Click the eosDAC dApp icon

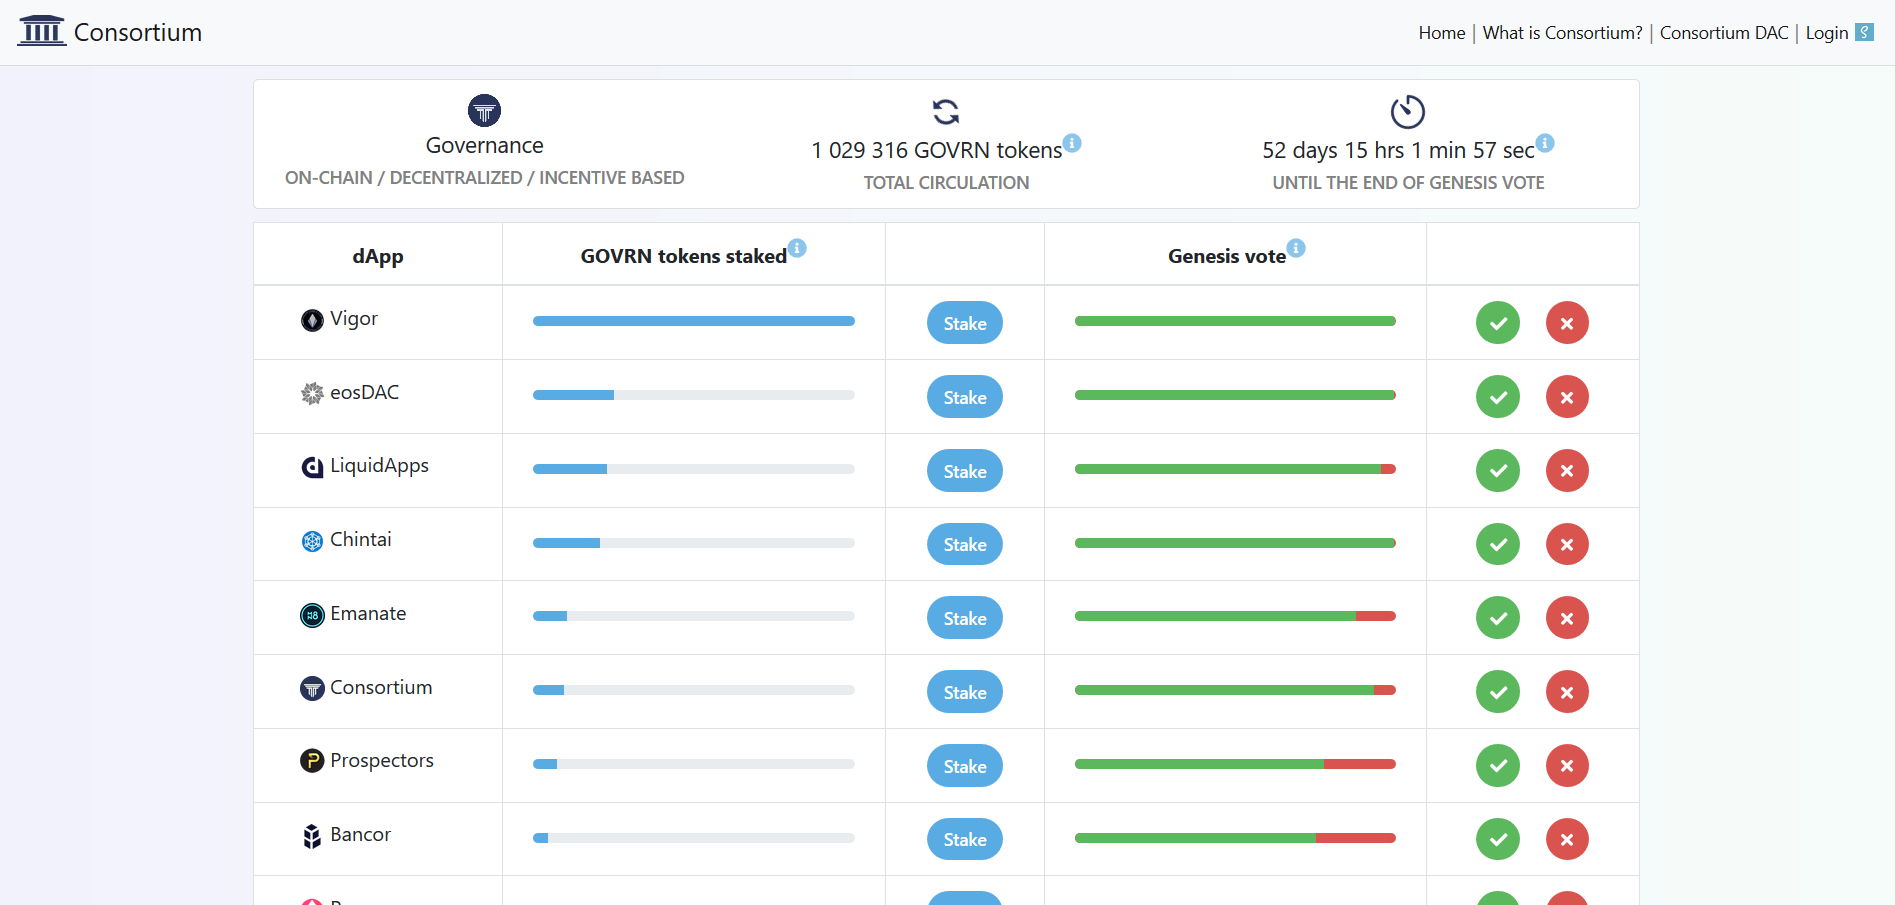pos(312,393)
